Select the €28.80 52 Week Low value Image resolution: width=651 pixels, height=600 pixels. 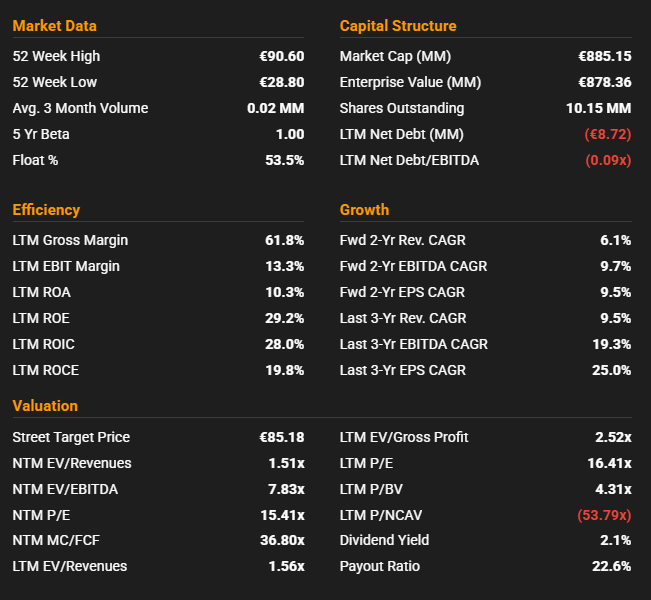[x=281, y=82]
